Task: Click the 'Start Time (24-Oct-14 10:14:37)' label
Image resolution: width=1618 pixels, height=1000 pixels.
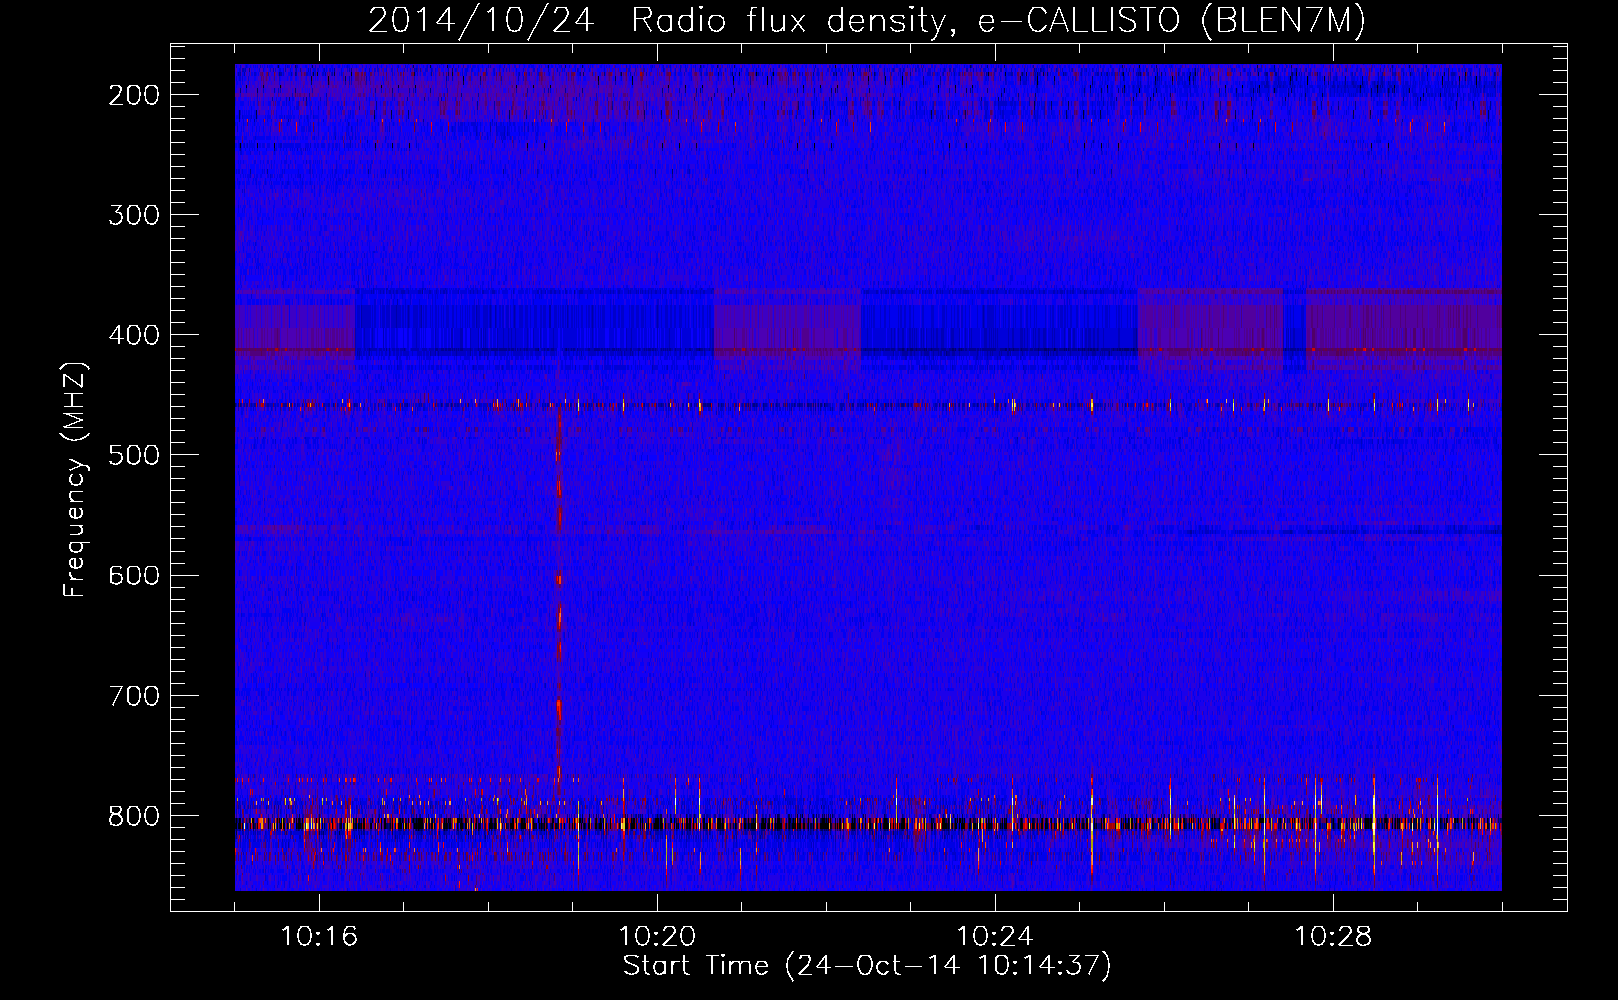Action: [867, 966]
